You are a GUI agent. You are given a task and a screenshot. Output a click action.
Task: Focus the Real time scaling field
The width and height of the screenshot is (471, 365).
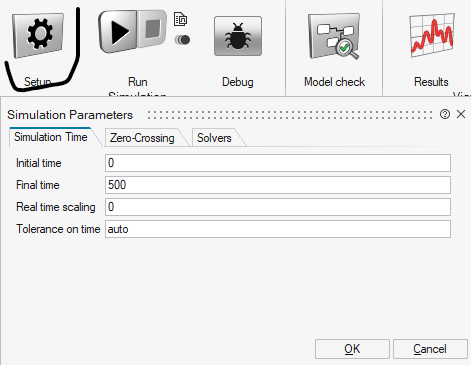pyautogui.click(x=278, y=207)
